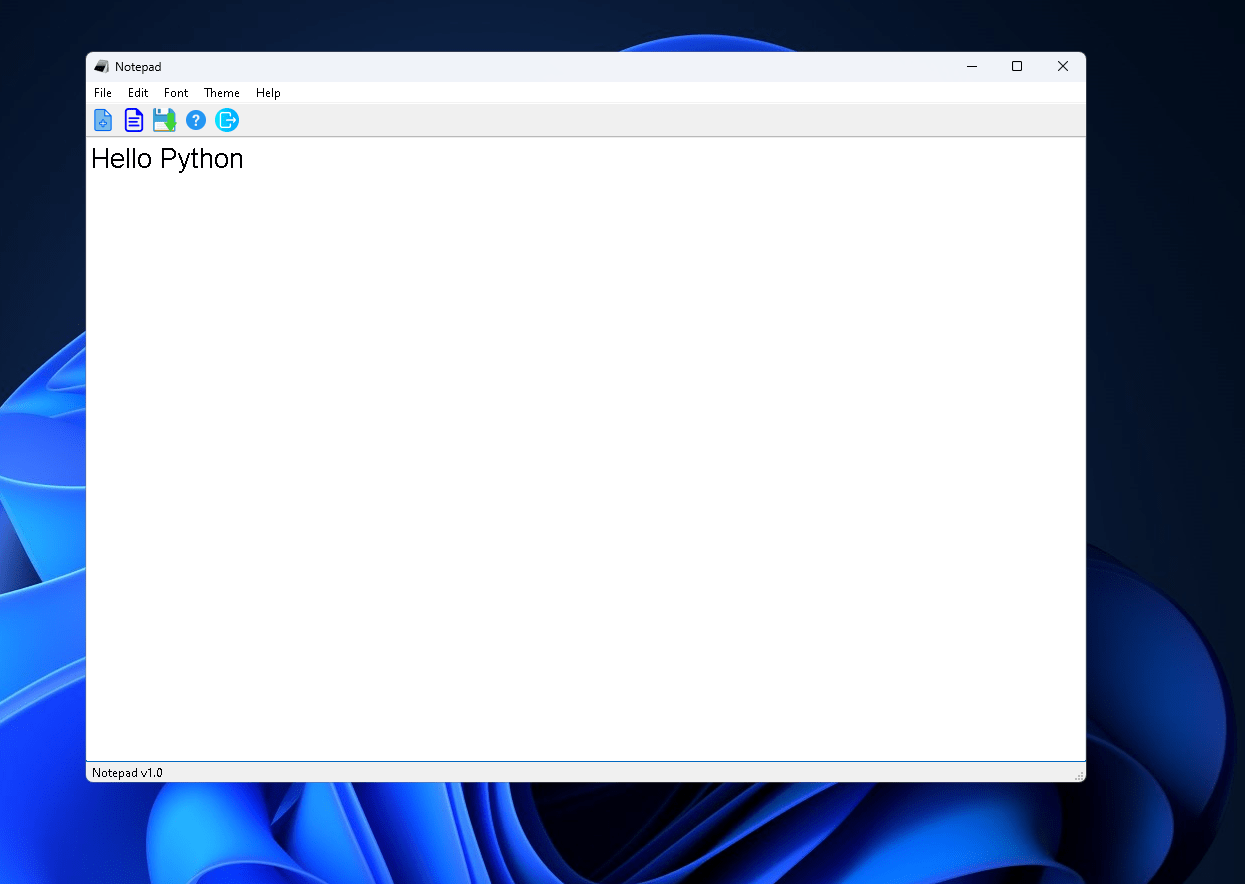Create a new document using the toolbar
Screen dimensions: 1245x884
(103, 120)
